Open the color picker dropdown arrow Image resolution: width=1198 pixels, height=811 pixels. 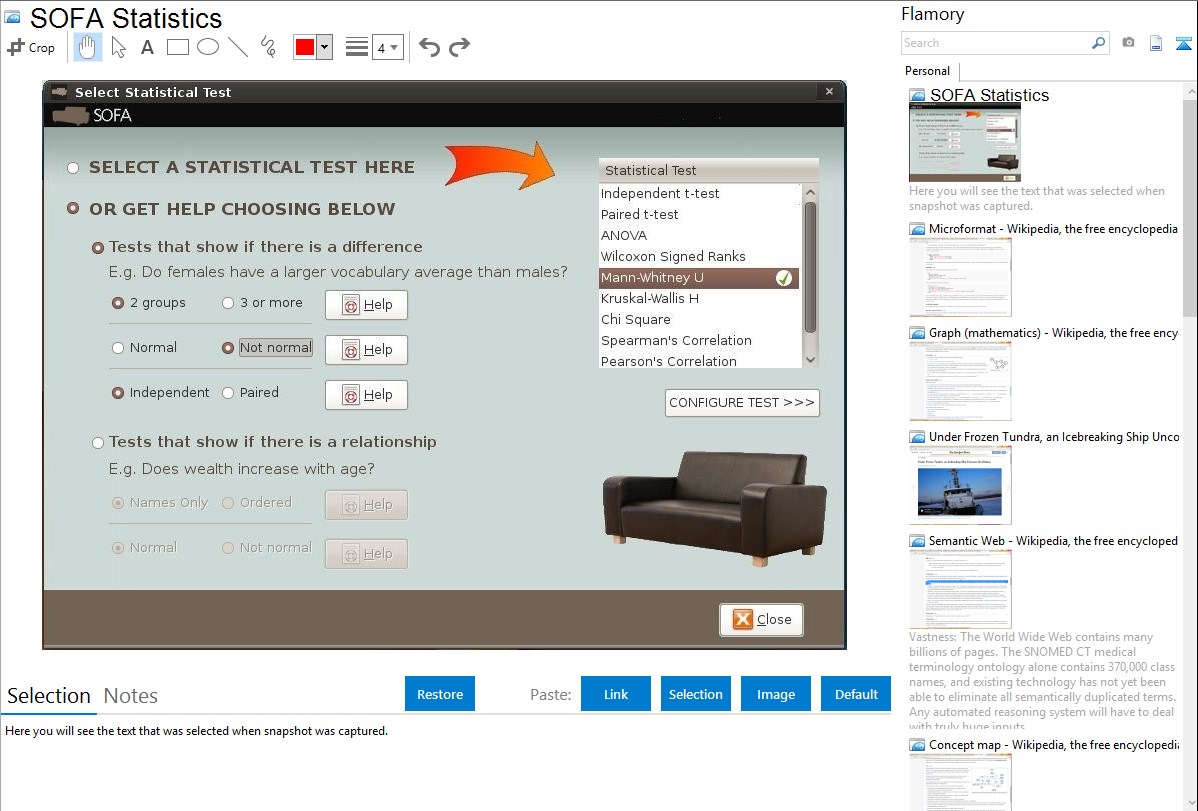[324, 47]
